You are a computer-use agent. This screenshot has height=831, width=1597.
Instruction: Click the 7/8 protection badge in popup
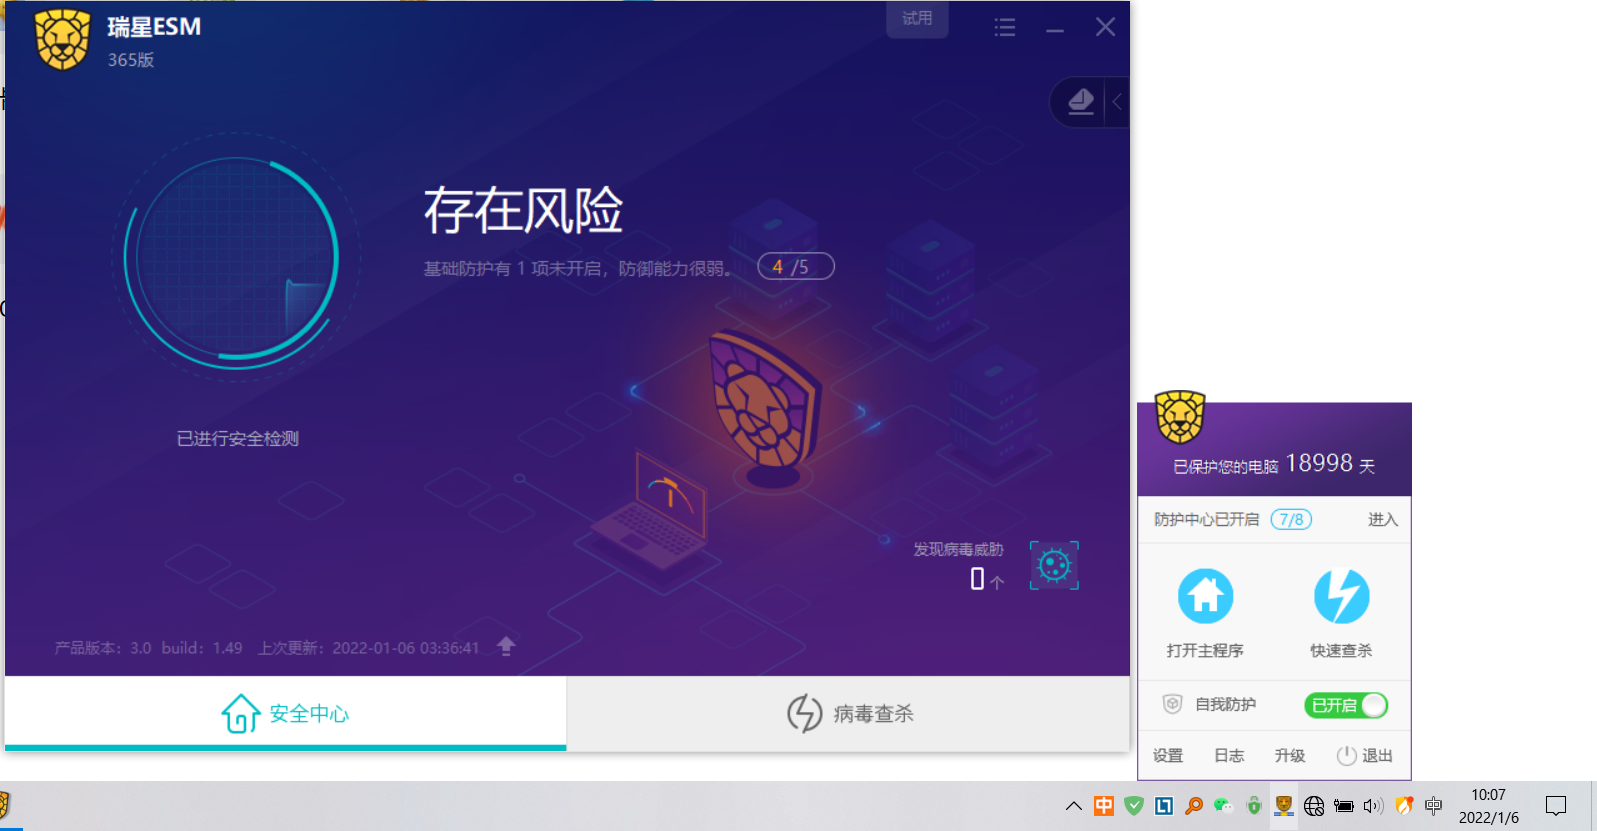coord(1291,520)
